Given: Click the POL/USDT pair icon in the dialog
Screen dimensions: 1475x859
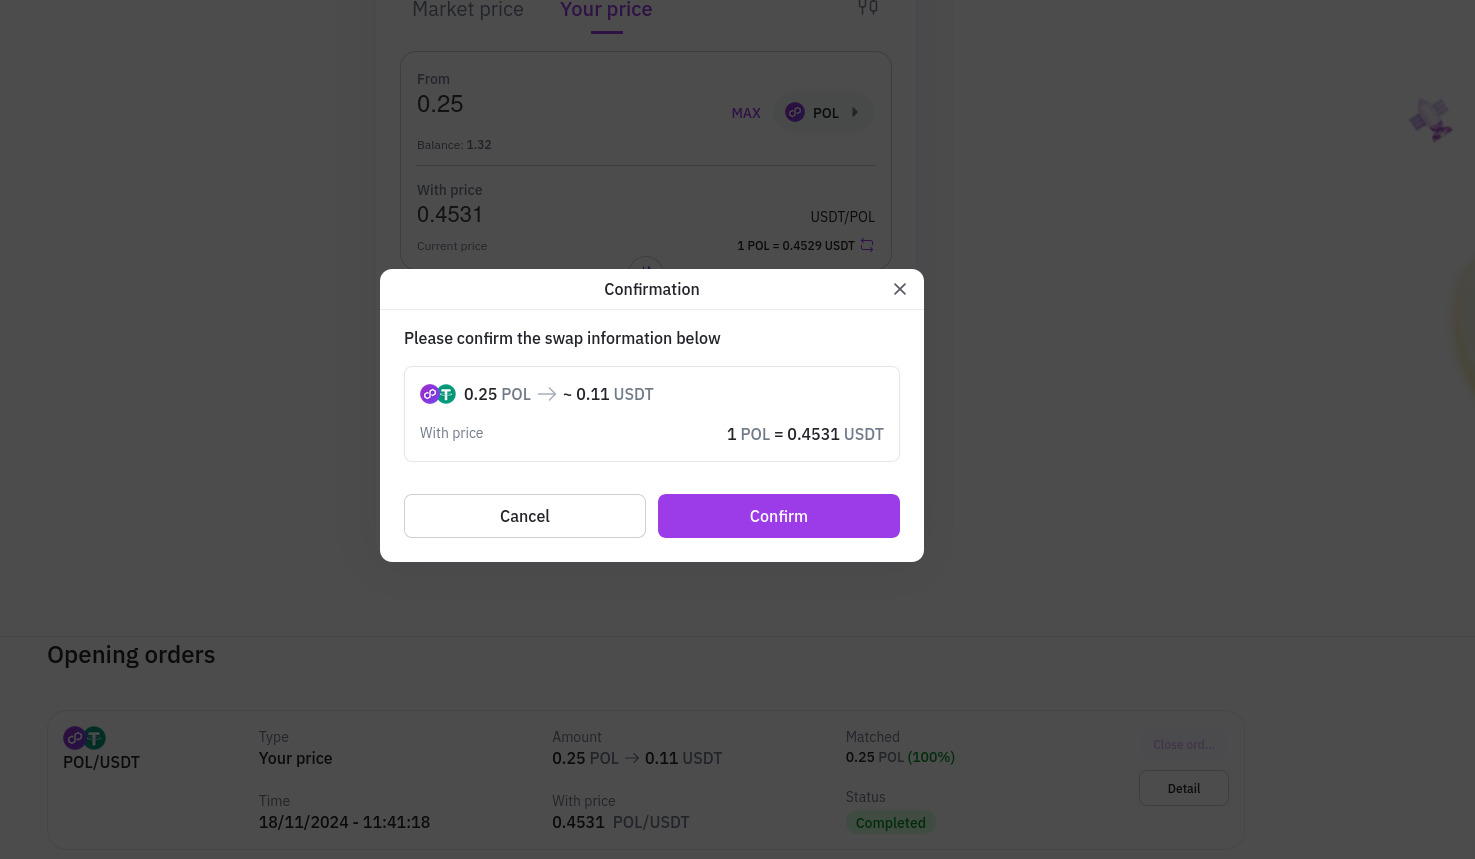Looking at the screenshot, I should click(438, 394).
